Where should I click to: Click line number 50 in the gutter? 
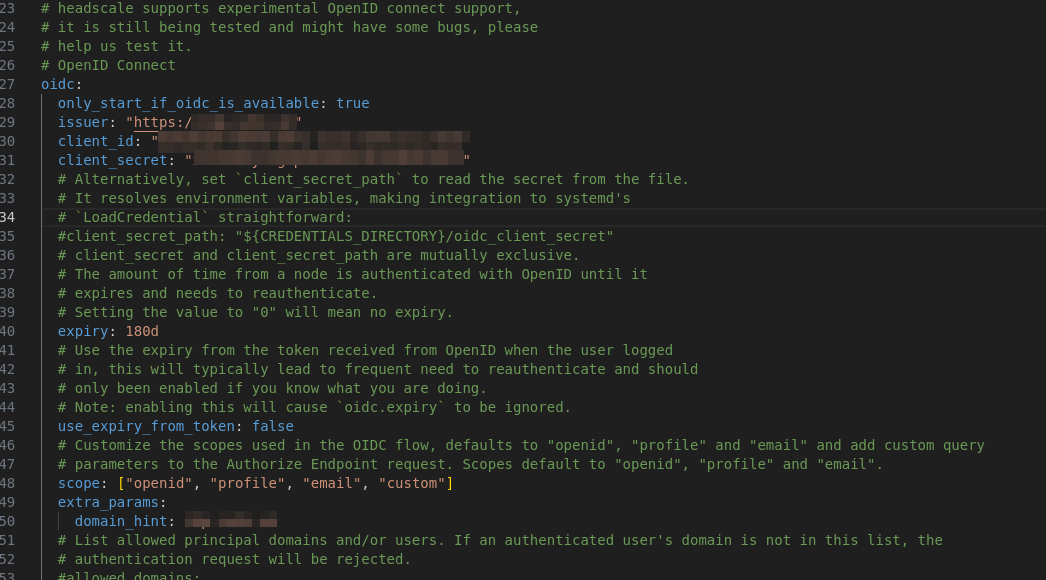click(x=7, y=521)
